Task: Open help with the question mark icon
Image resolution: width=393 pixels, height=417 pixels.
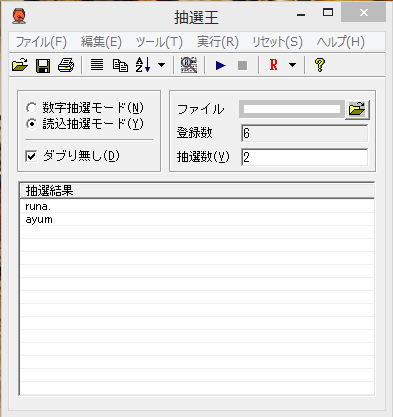Action: click(319, 65)
